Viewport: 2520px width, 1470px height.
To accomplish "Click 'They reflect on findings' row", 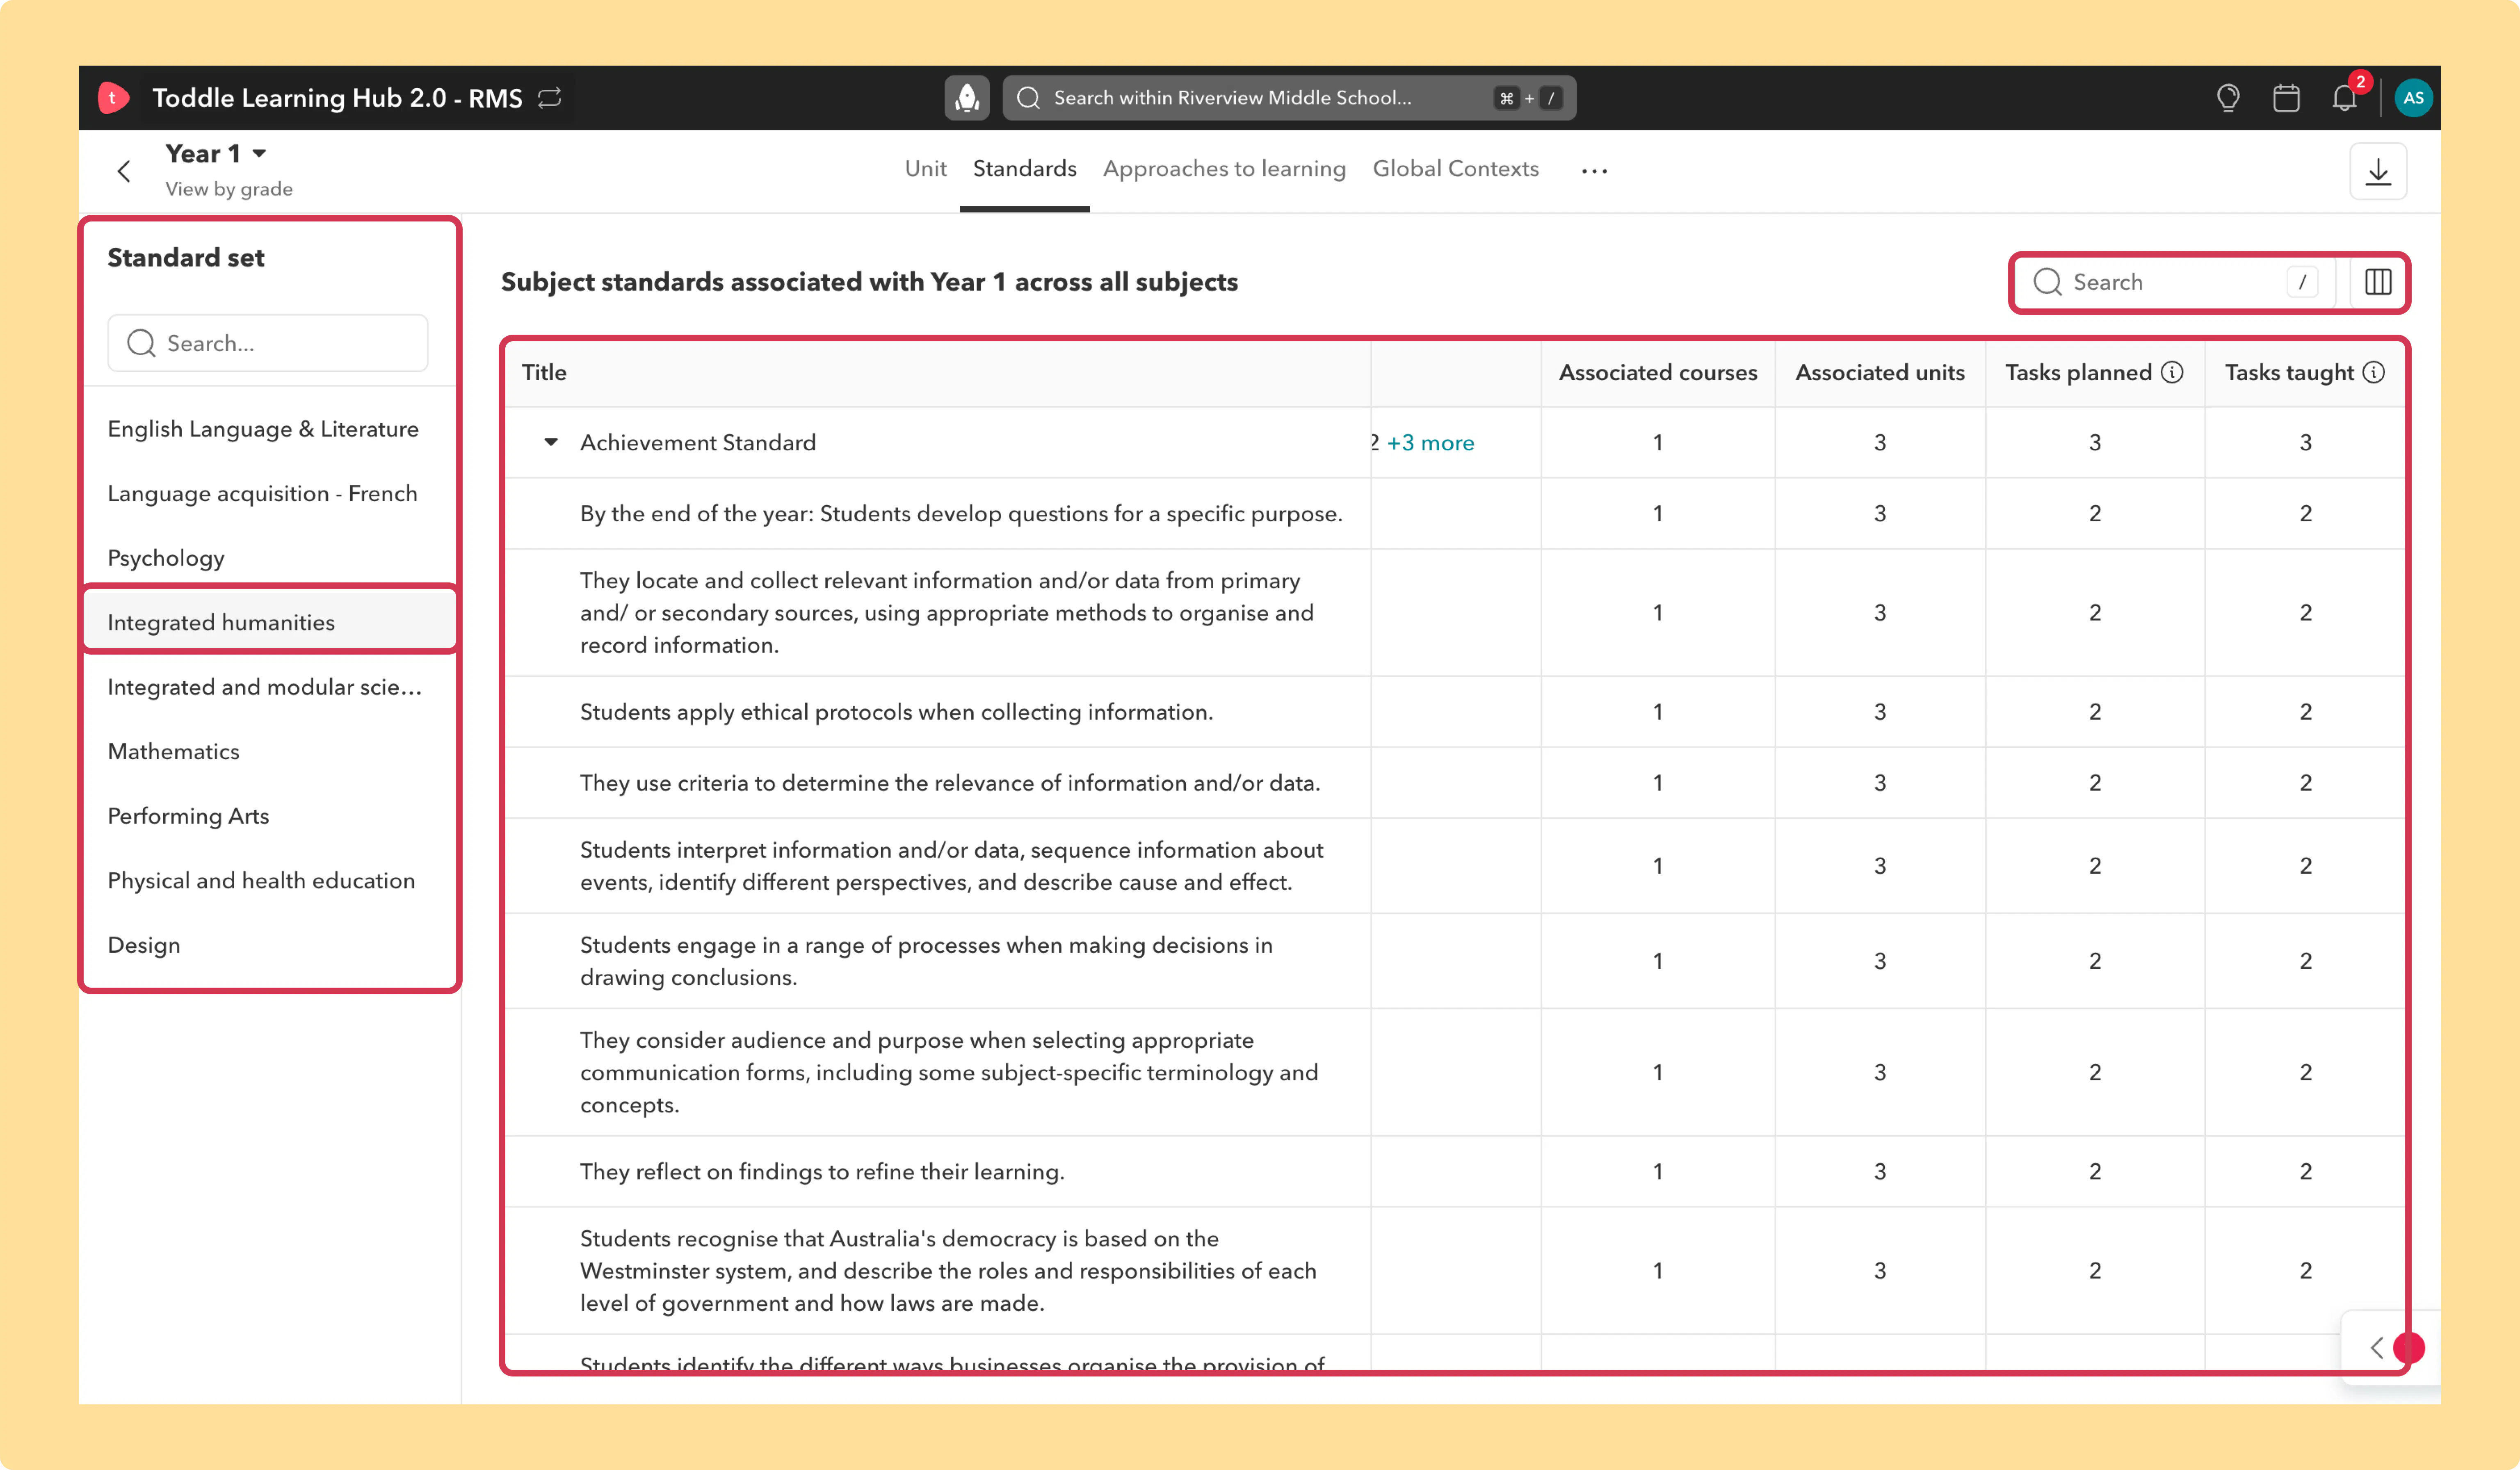I will tap(1454, 1171).
